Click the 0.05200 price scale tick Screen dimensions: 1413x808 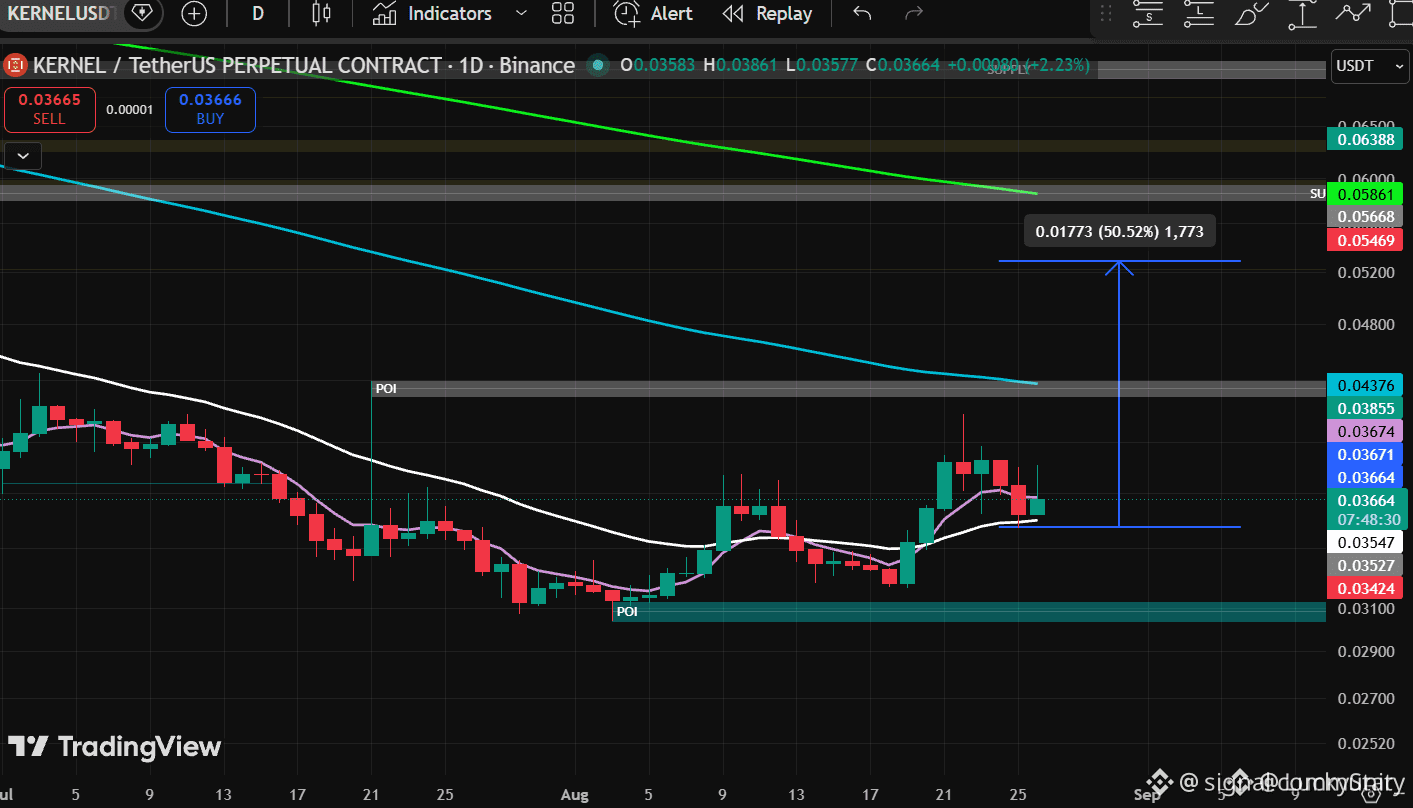(1365, 272)
